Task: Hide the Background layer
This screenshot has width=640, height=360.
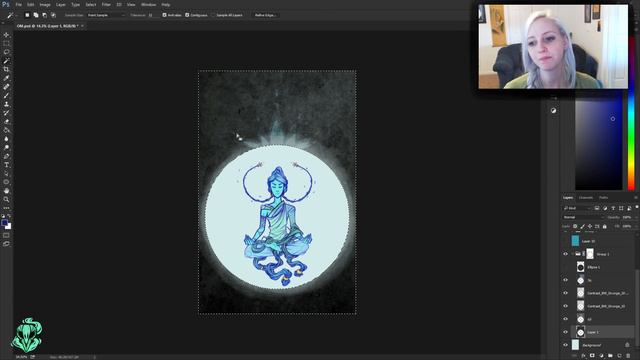Action: (x=566, y=345)
